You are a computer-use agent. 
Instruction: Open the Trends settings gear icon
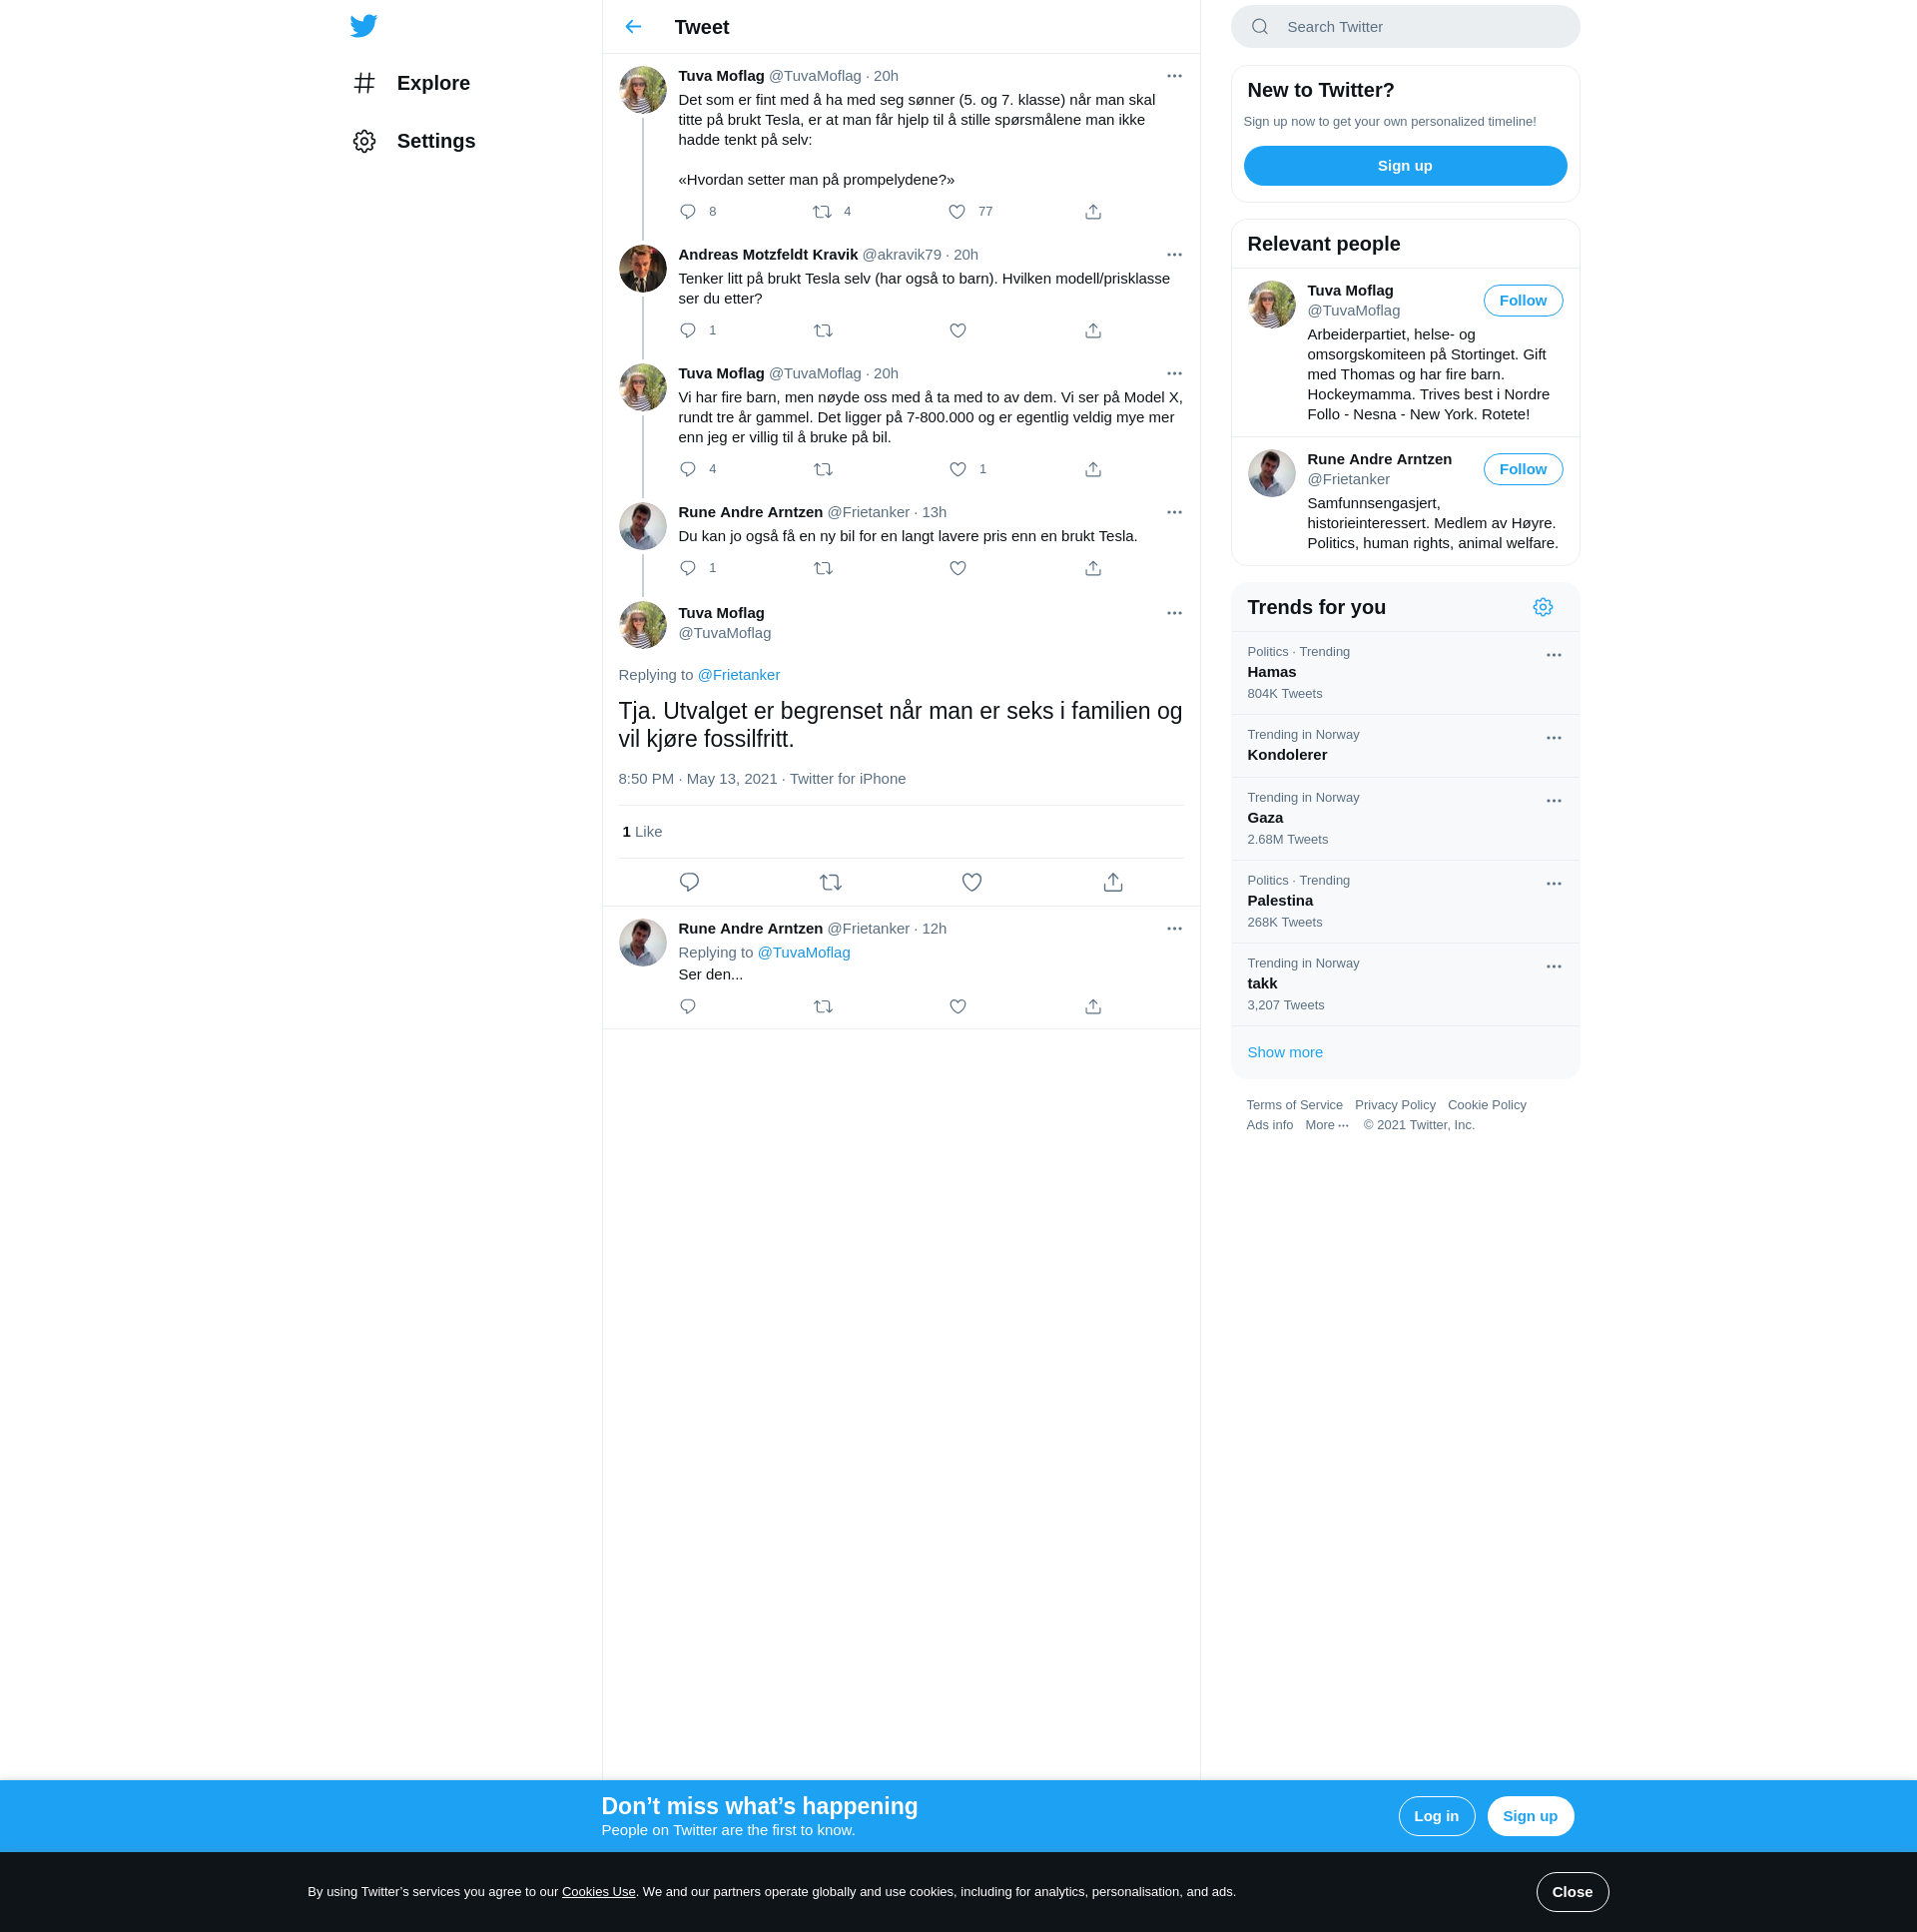1543,608
